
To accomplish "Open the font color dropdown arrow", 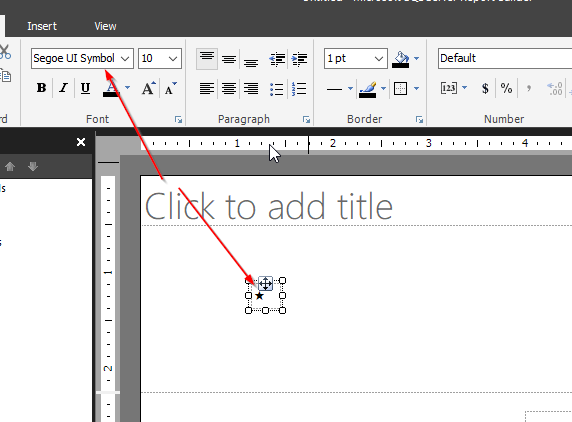I will (x=127, y=88).
